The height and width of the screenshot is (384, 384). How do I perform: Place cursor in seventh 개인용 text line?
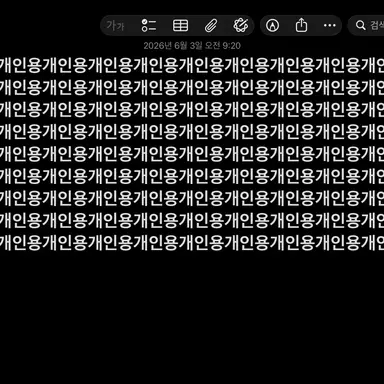click(192, 198)
